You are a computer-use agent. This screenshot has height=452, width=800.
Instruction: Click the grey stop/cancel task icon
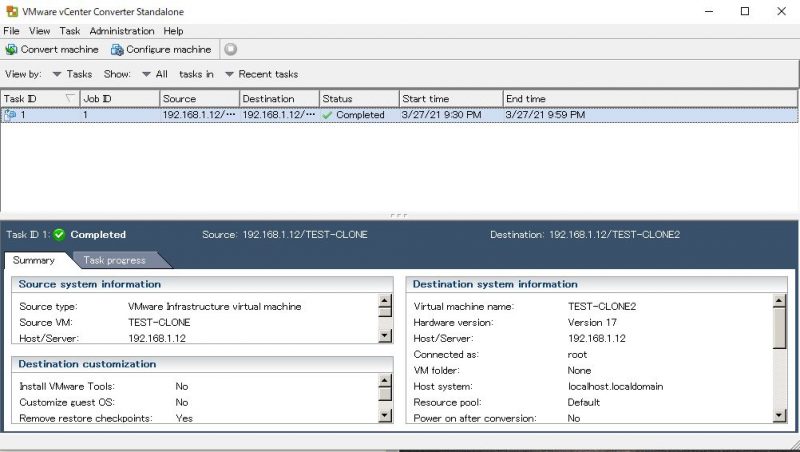231,49
